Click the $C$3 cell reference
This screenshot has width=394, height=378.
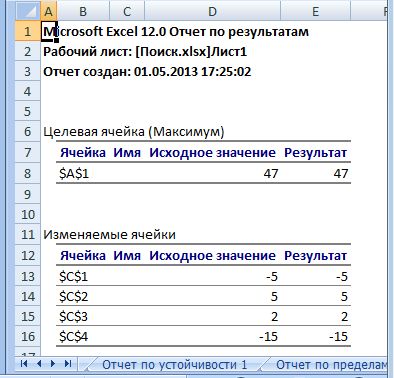(x=74, y=317)
